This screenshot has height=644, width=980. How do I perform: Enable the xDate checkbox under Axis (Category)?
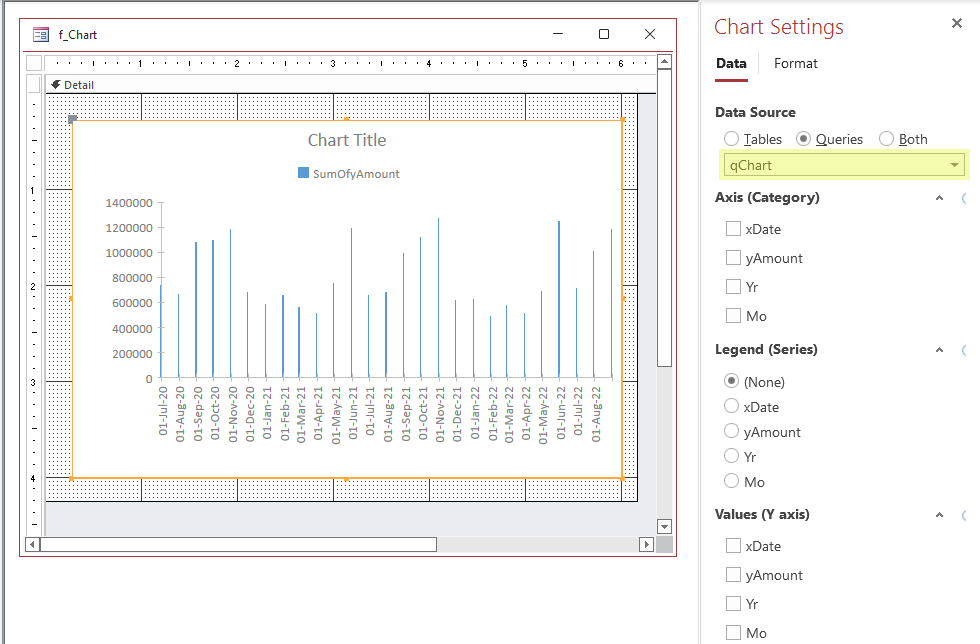(731, 228)
